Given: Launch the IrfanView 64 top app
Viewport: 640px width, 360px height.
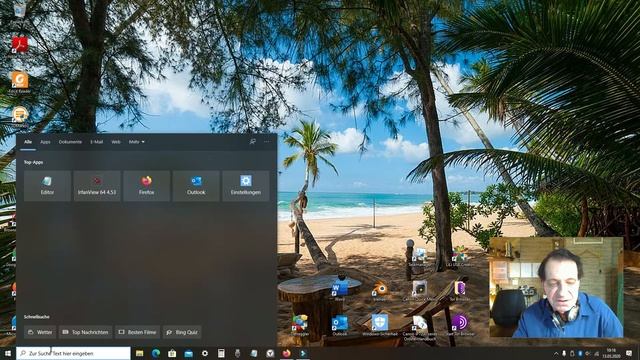Looking at the screenshot, I should point(97,186).
